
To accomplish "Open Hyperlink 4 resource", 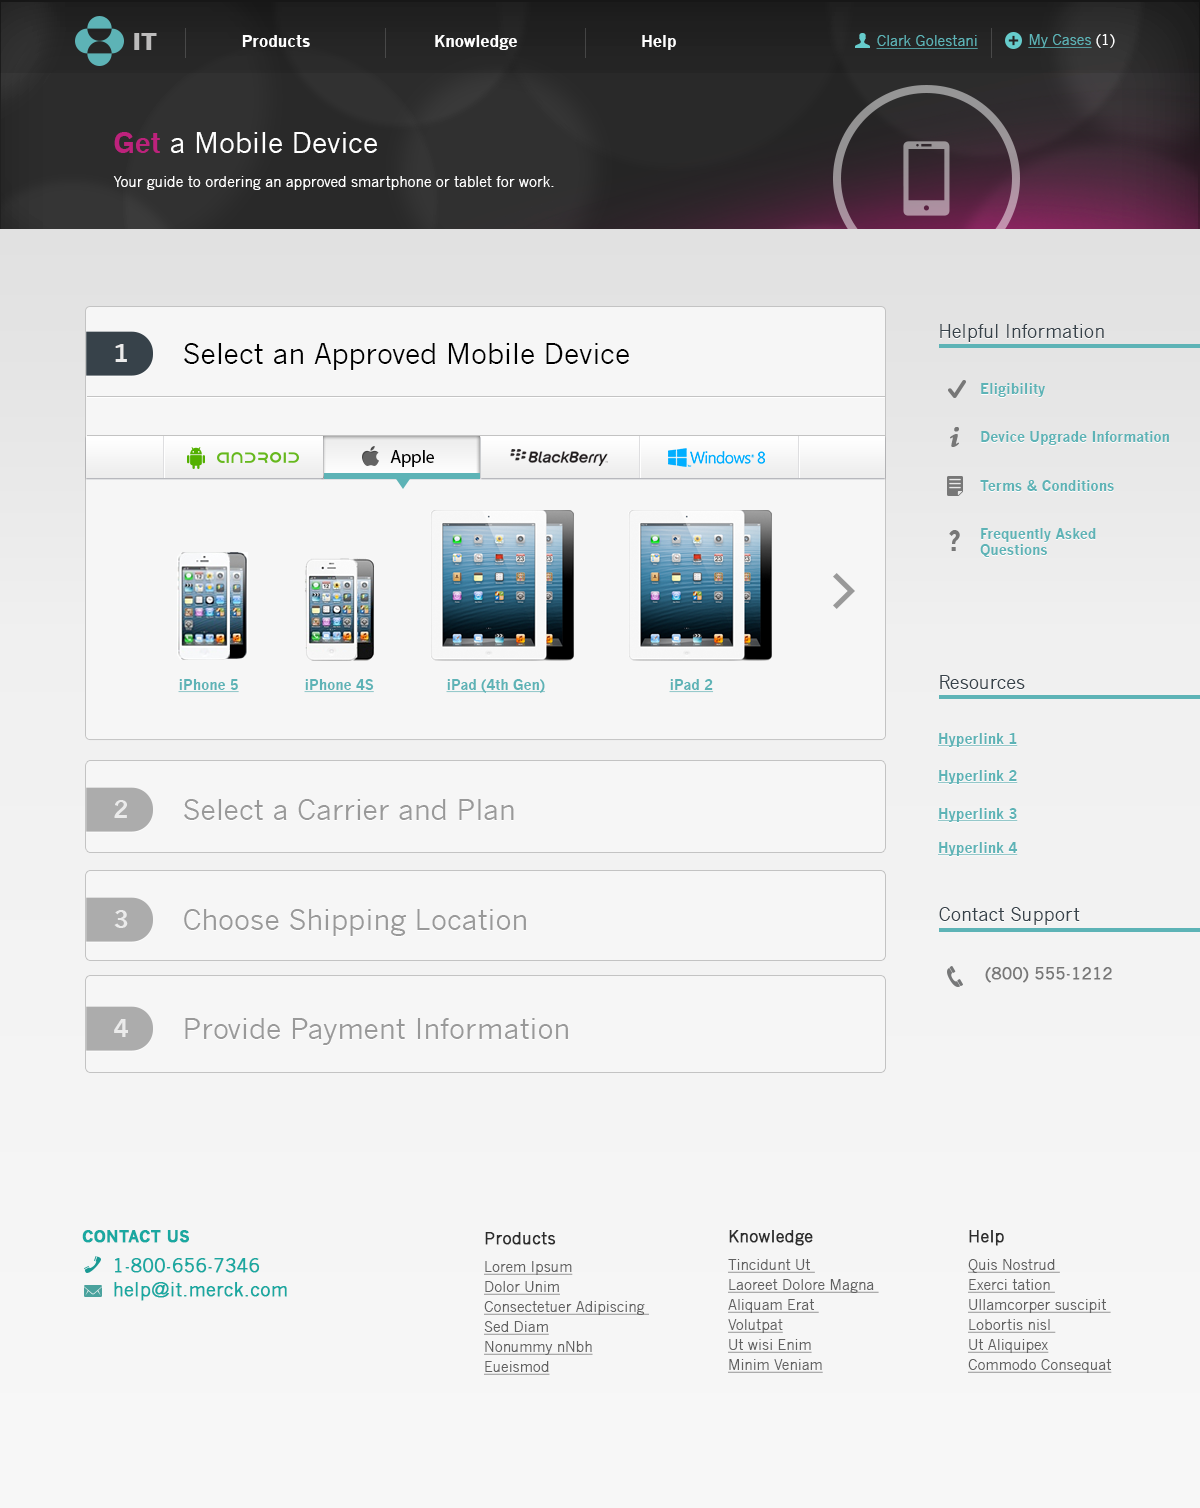I will pos(977,848).
